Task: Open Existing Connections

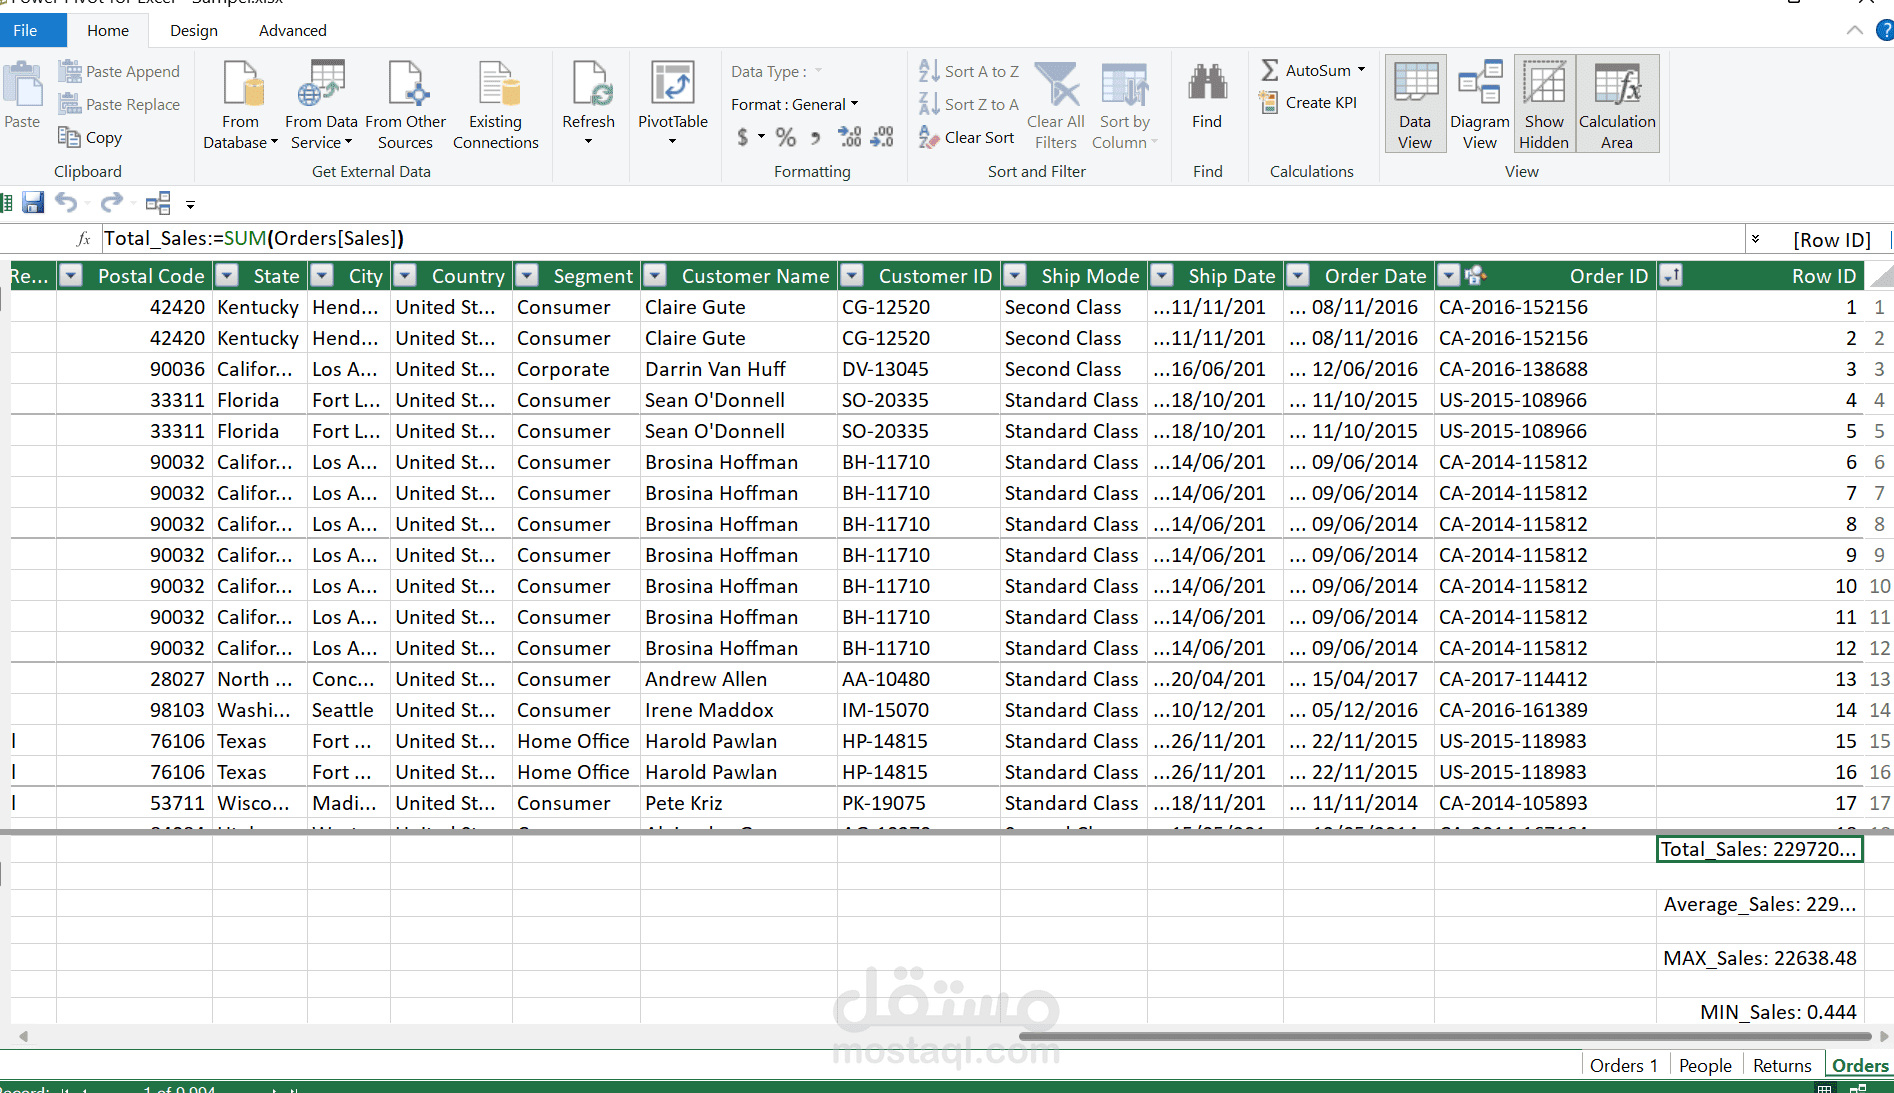Action: coord(496,105)
